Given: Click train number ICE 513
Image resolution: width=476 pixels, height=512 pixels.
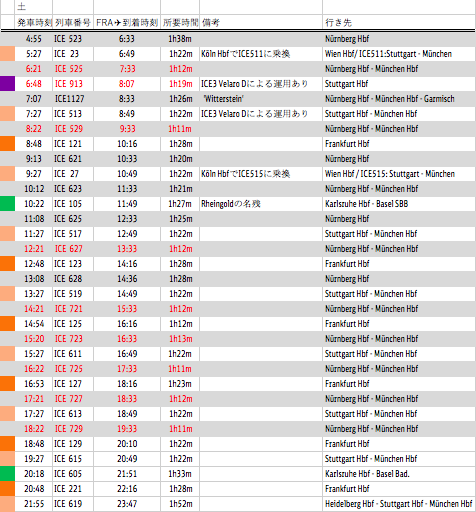Looking at the screenshot, I should 68,114.
